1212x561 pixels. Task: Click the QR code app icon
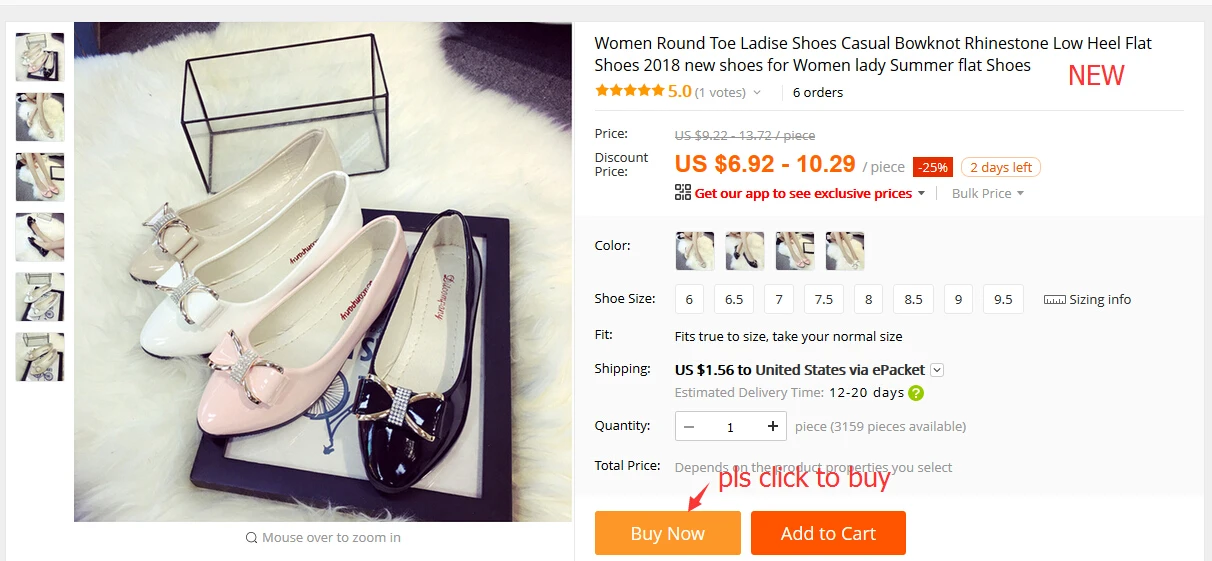coord(683,193)
